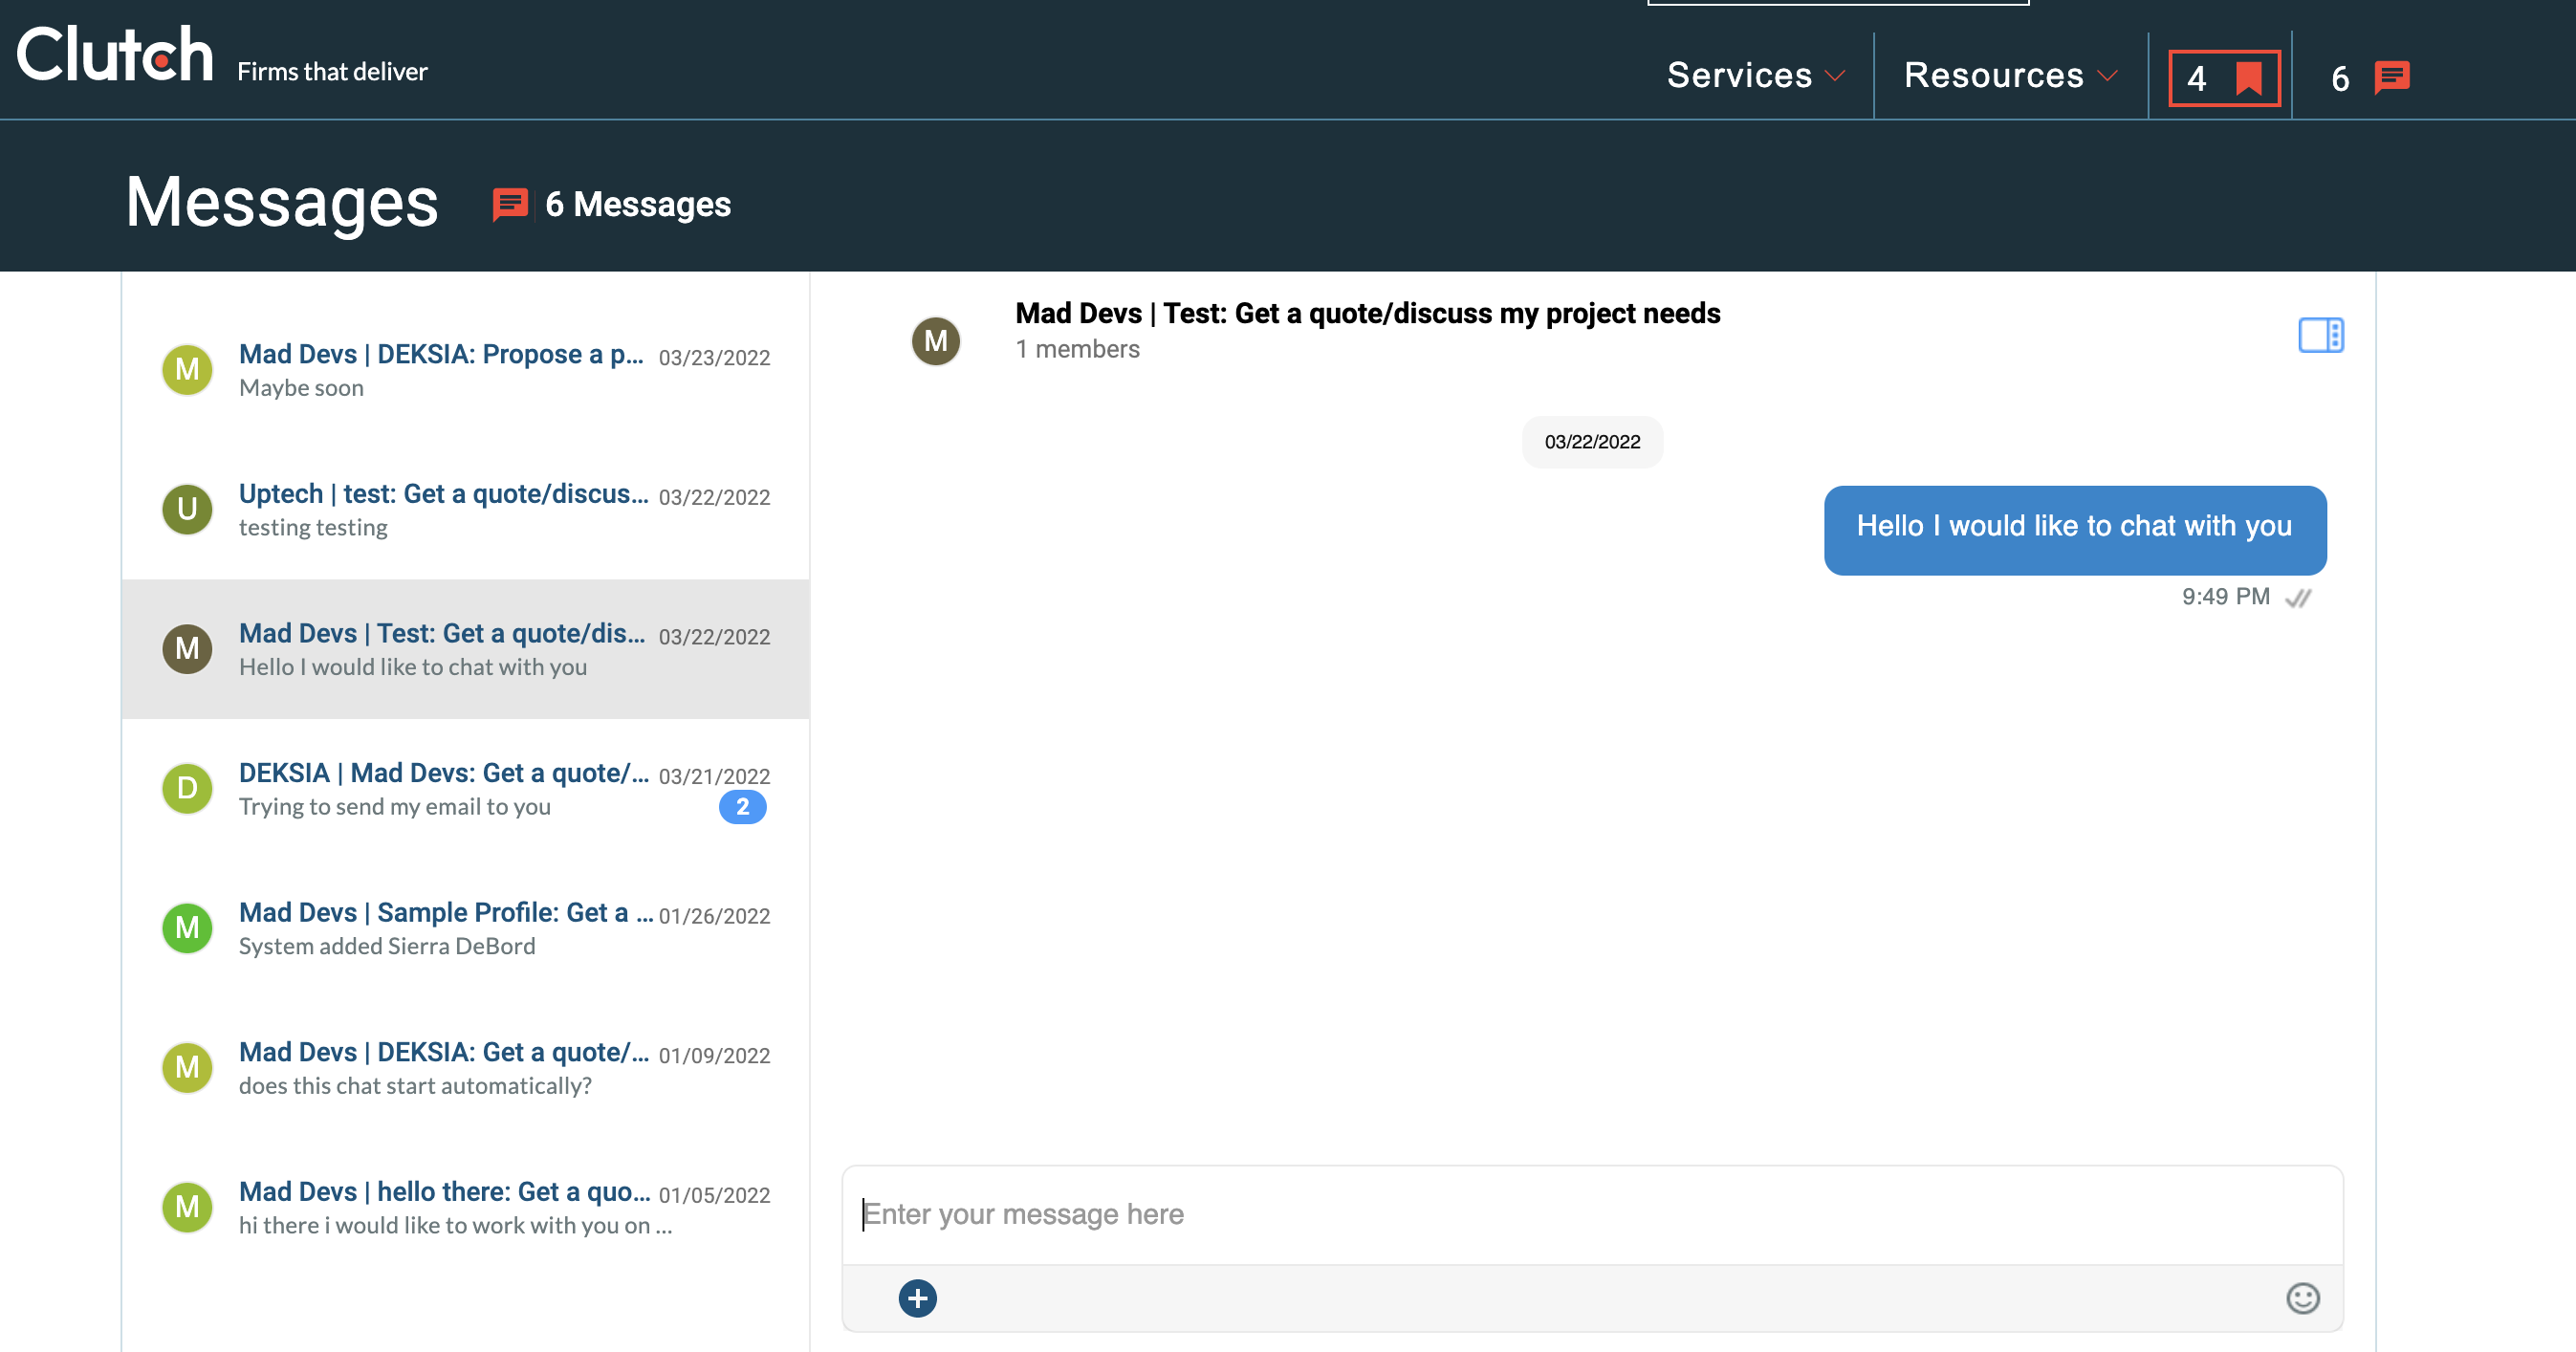The height and width of the screenshot is (1352, 2576).
Task: Click the Enter your message here field
Action: [1592, 1214]
